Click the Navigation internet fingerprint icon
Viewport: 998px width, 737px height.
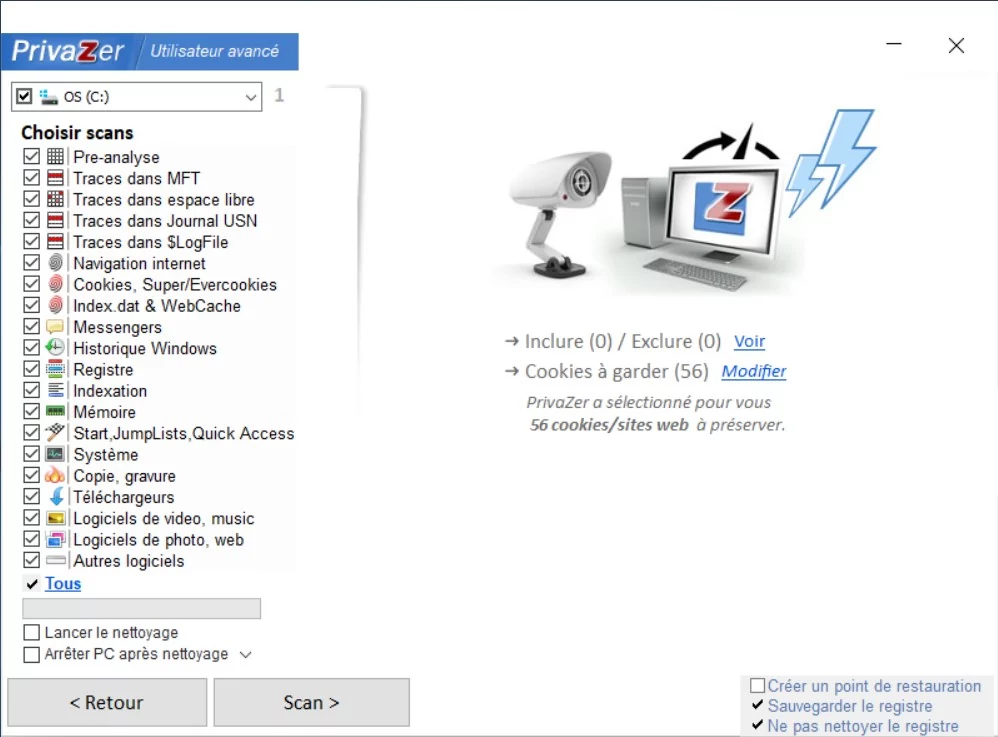coord(55,262)
